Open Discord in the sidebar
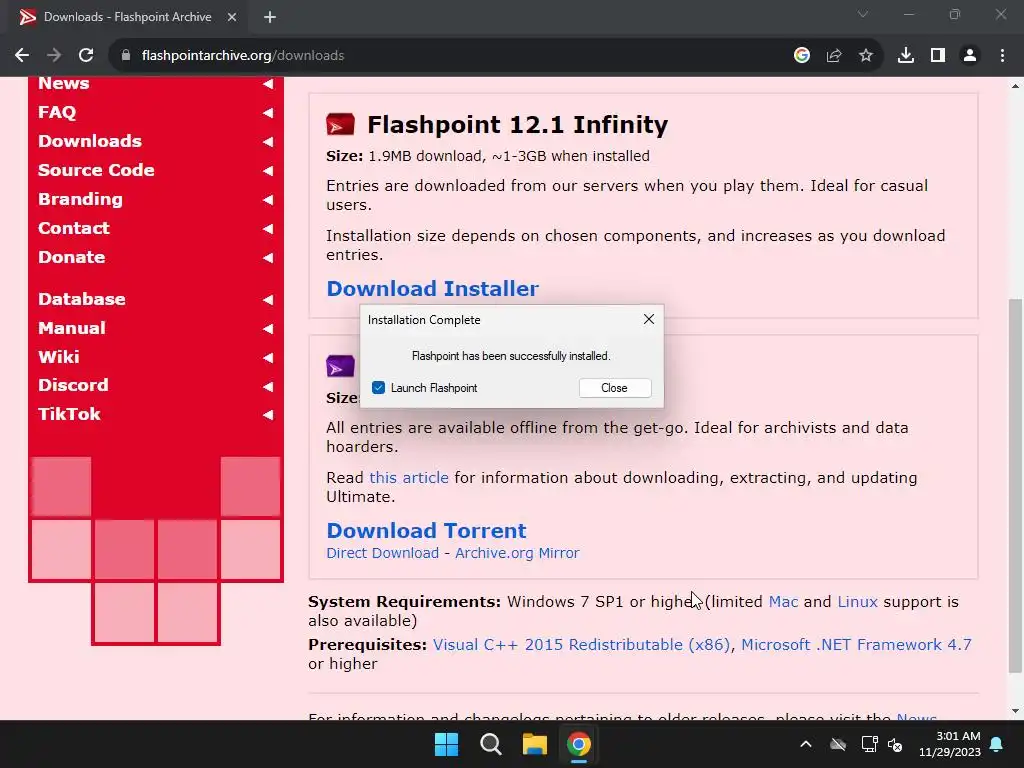Image resolution: width=1024 pixels, height=768 pixels. (73, 385)
